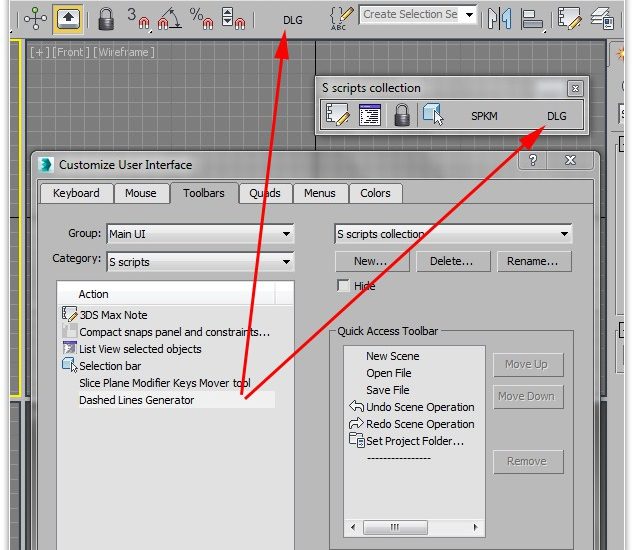
Task: Toggle the Percent Snap tool
Action: click(x=203, y=17)
